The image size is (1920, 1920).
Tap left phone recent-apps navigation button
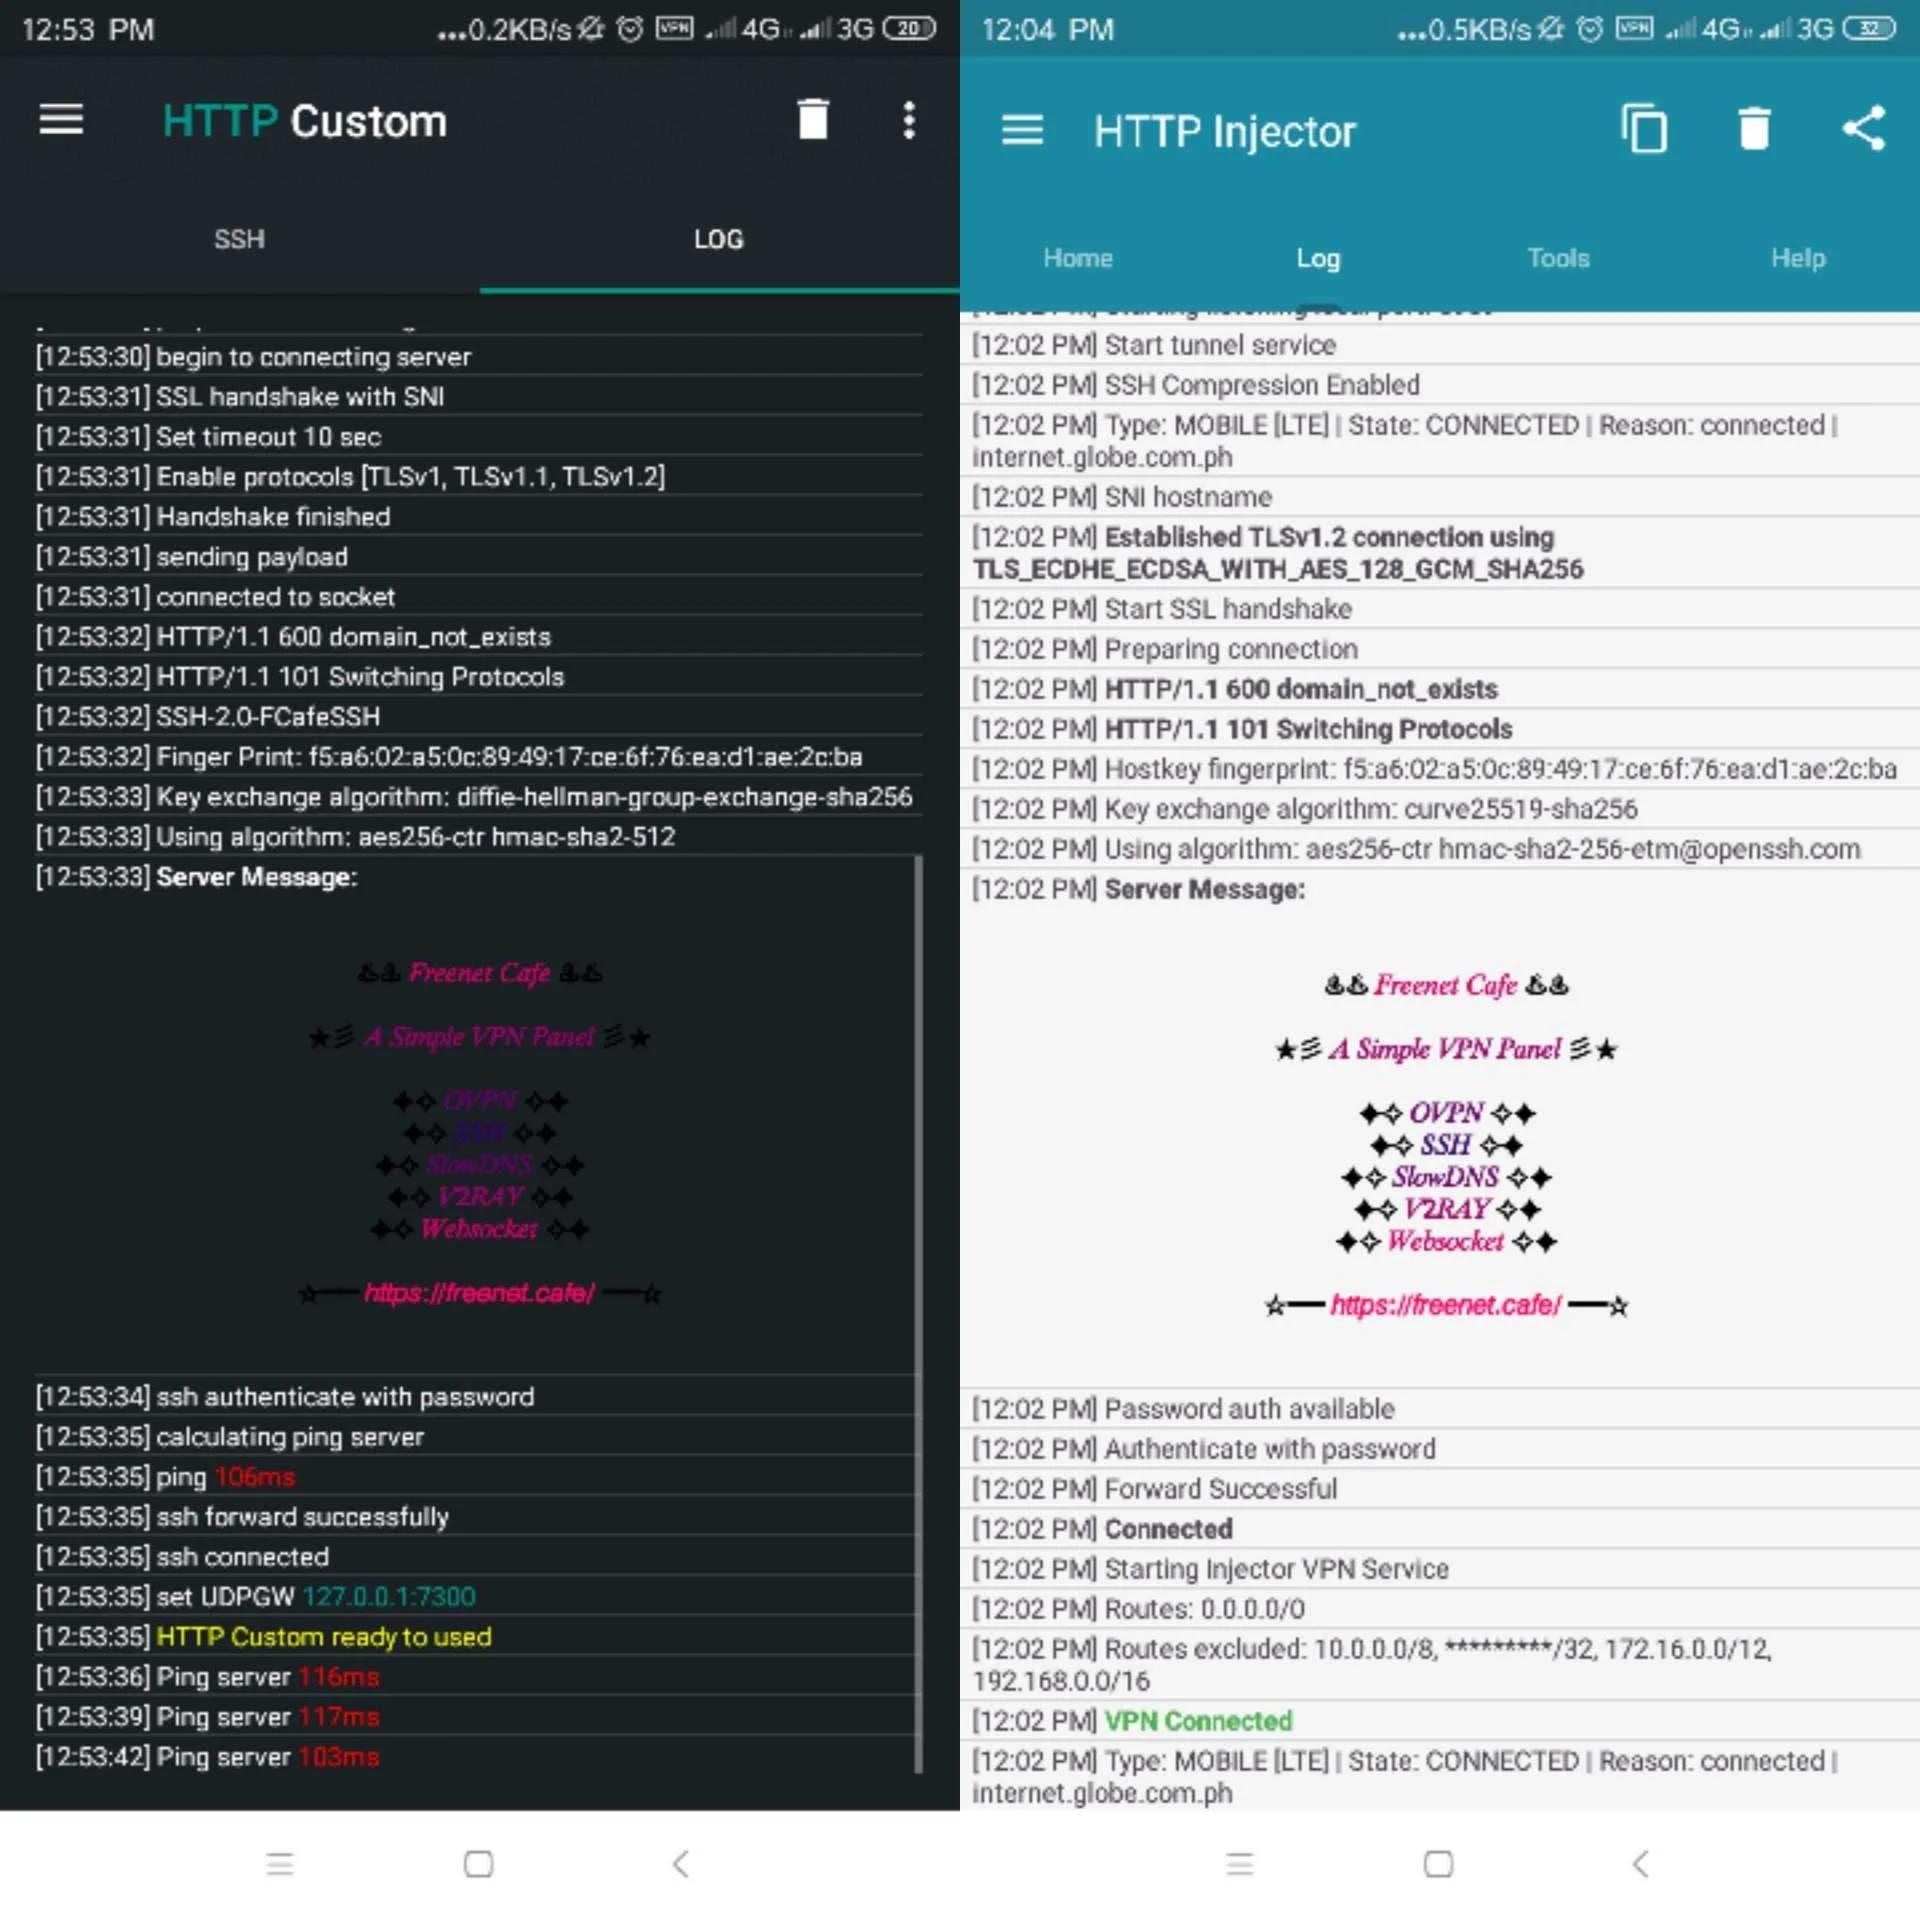tap(280, 1864)
